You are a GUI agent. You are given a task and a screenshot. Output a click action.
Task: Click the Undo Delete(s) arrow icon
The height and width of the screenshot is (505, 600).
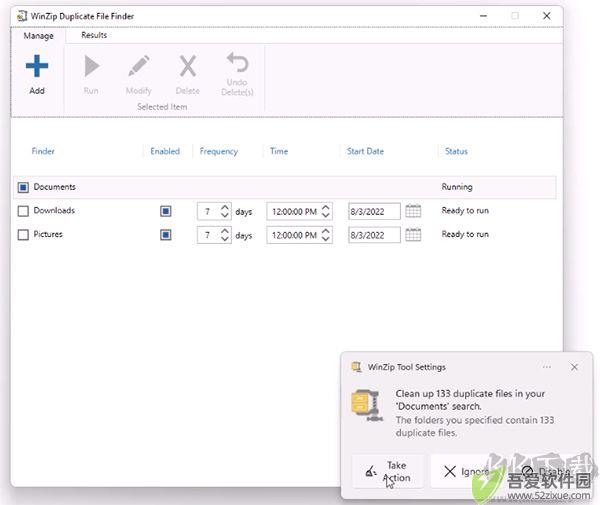click(237, 62)
